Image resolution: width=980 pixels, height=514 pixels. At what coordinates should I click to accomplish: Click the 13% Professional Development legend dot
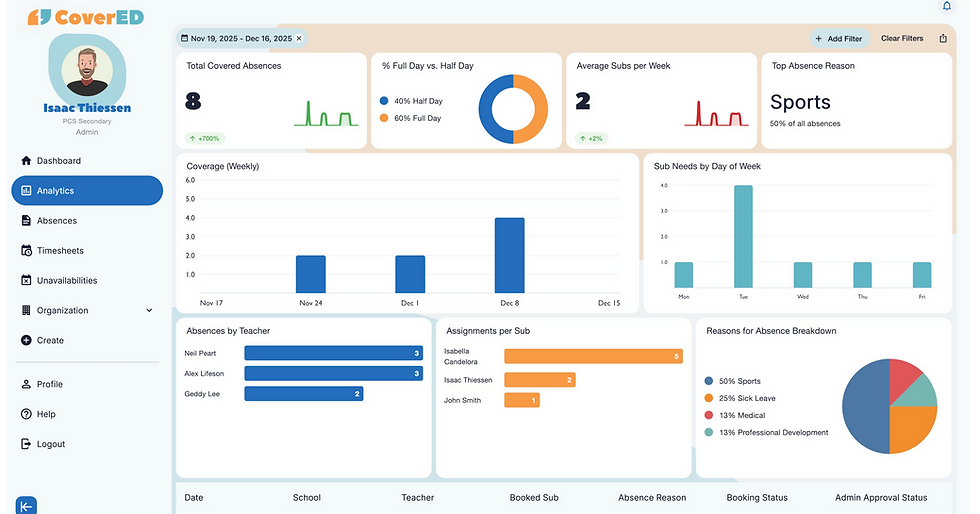[709, 432]
